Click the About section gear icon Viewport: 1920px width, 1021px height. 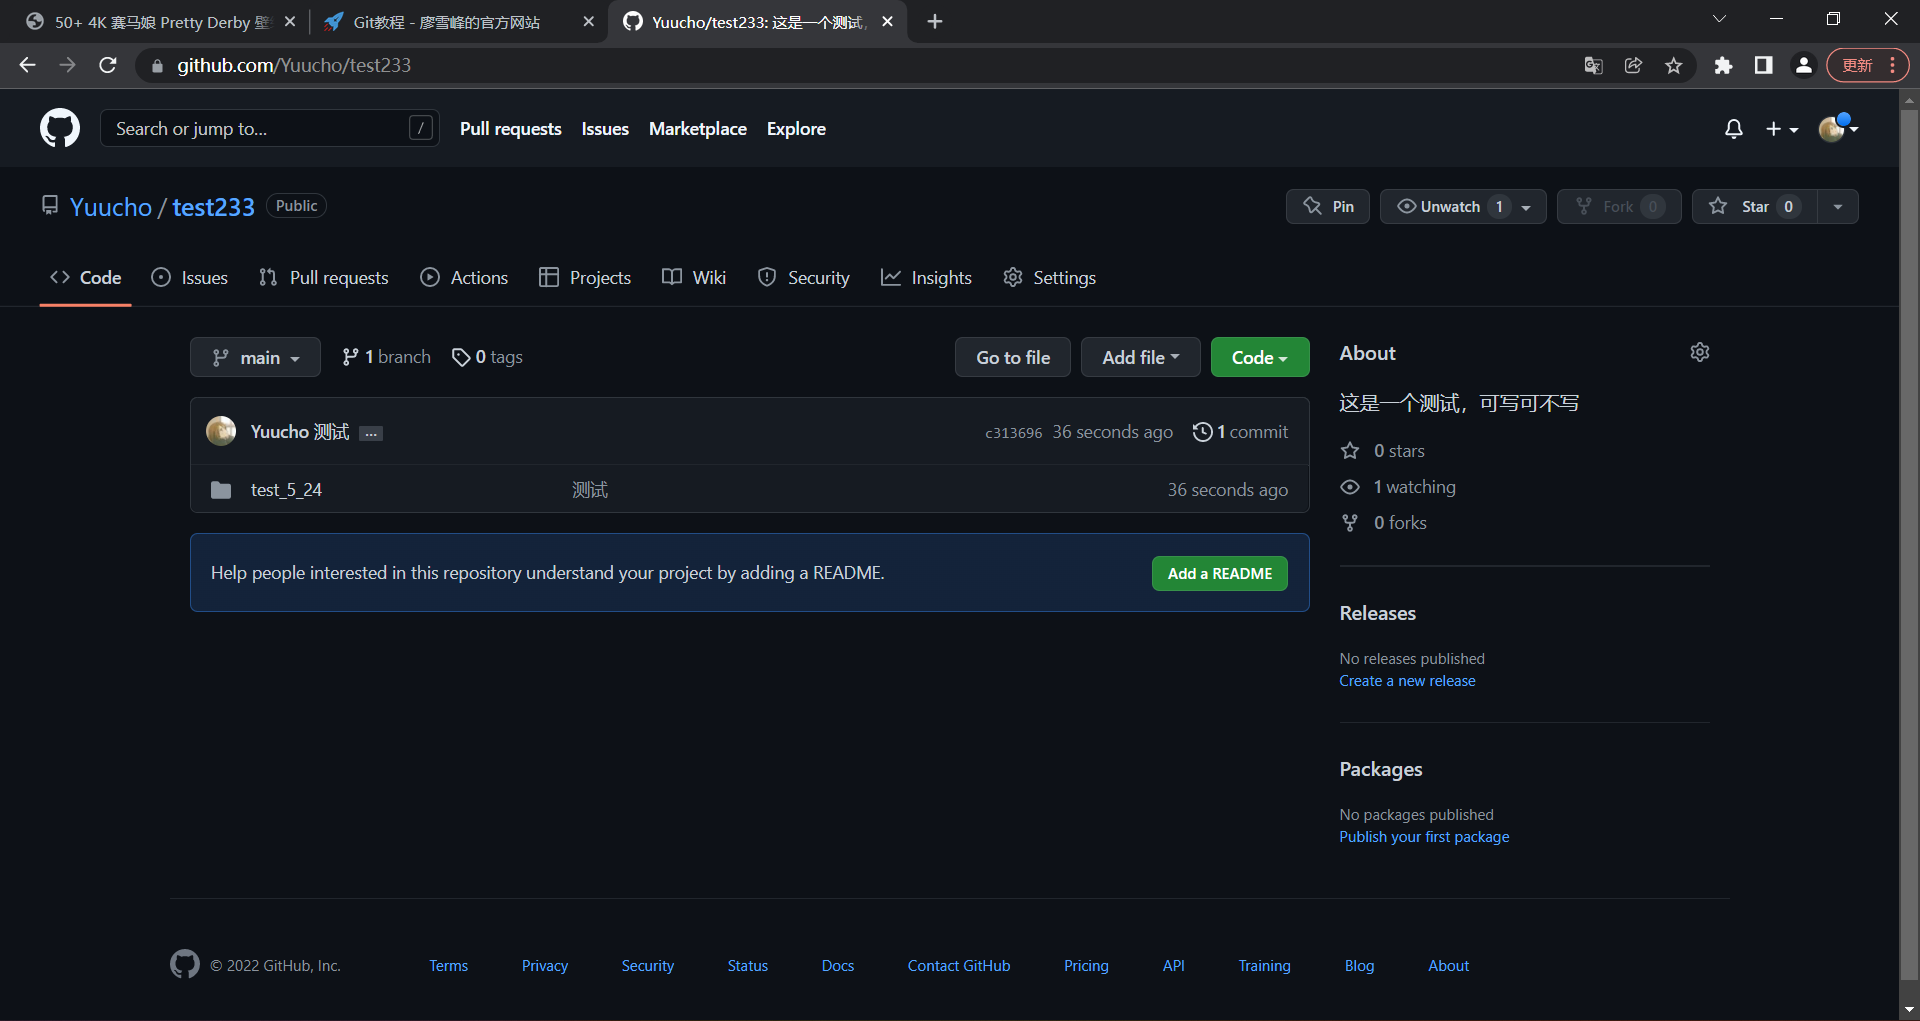[x=1700, y=352]
